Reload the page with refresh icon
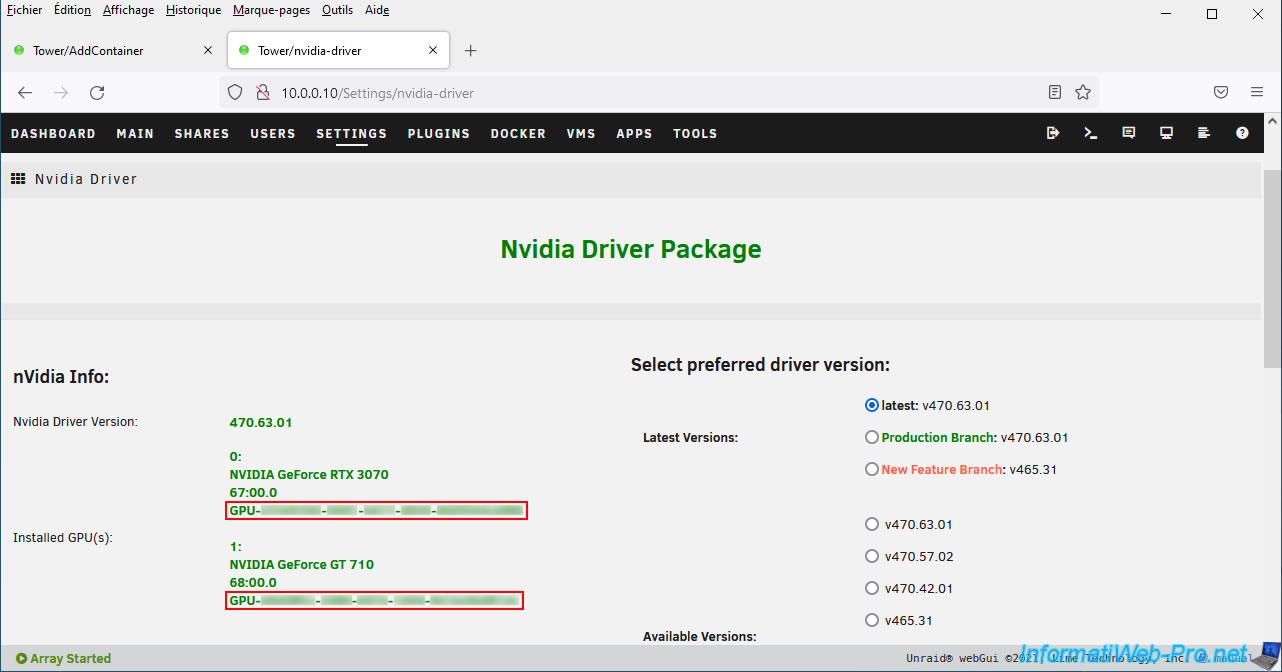The width and height of the screenshot is (1282, 672). coord(97,93)
